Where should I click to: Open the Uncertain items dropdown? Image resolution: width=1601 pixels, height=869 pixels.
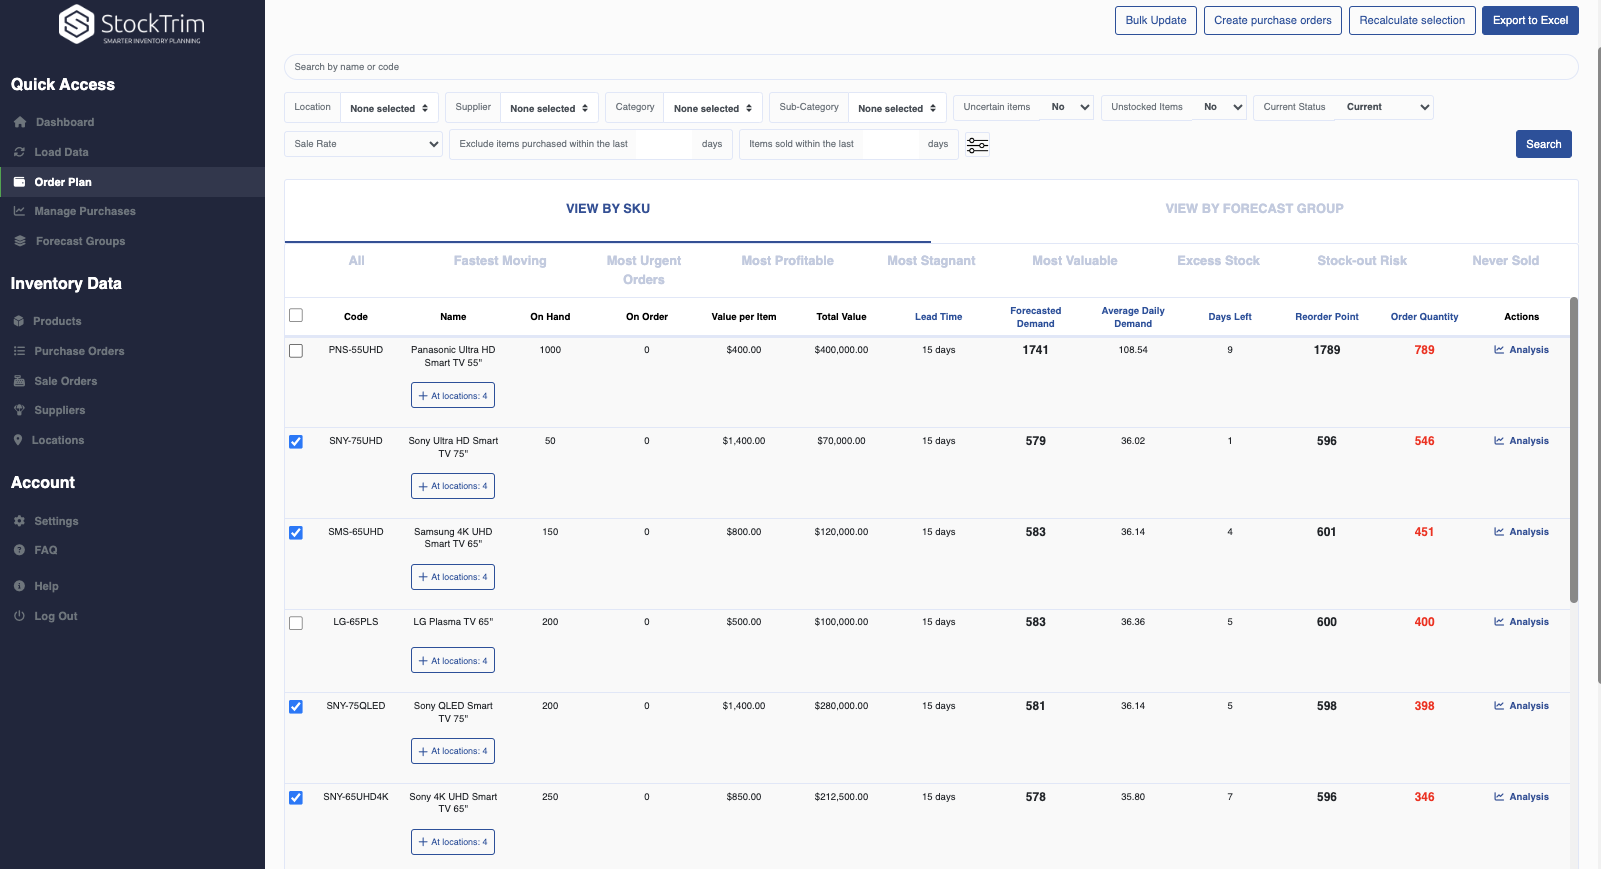point(1068,107)
